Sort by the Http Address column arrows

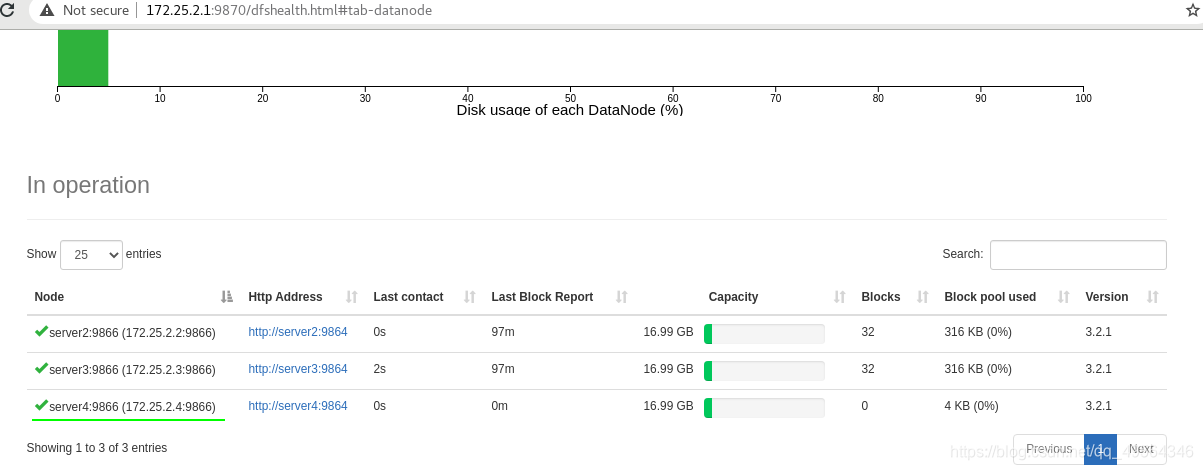pyautogui.click(x=352, y=297)
